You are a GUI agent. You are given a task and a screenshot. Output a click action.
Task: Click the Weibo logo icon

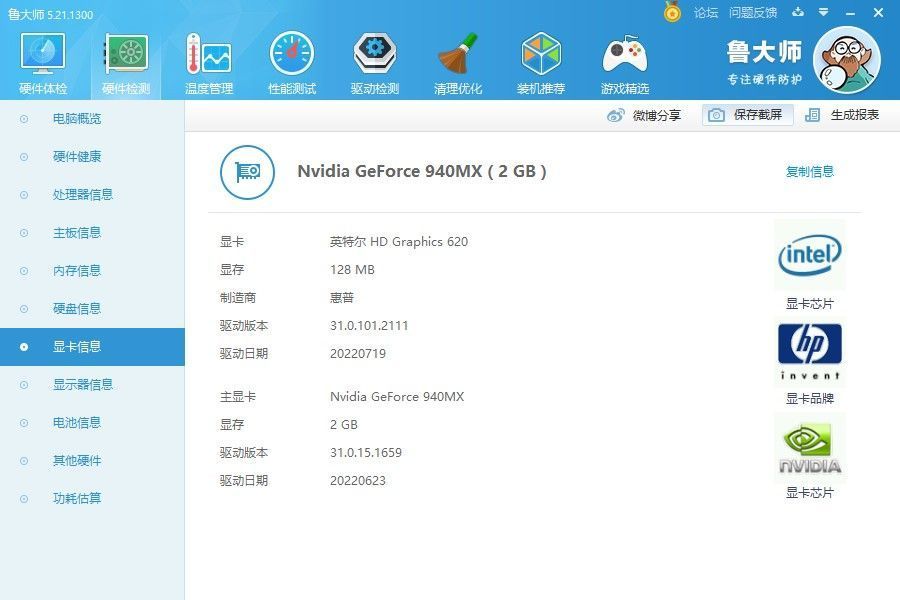[x=616, y=115]
